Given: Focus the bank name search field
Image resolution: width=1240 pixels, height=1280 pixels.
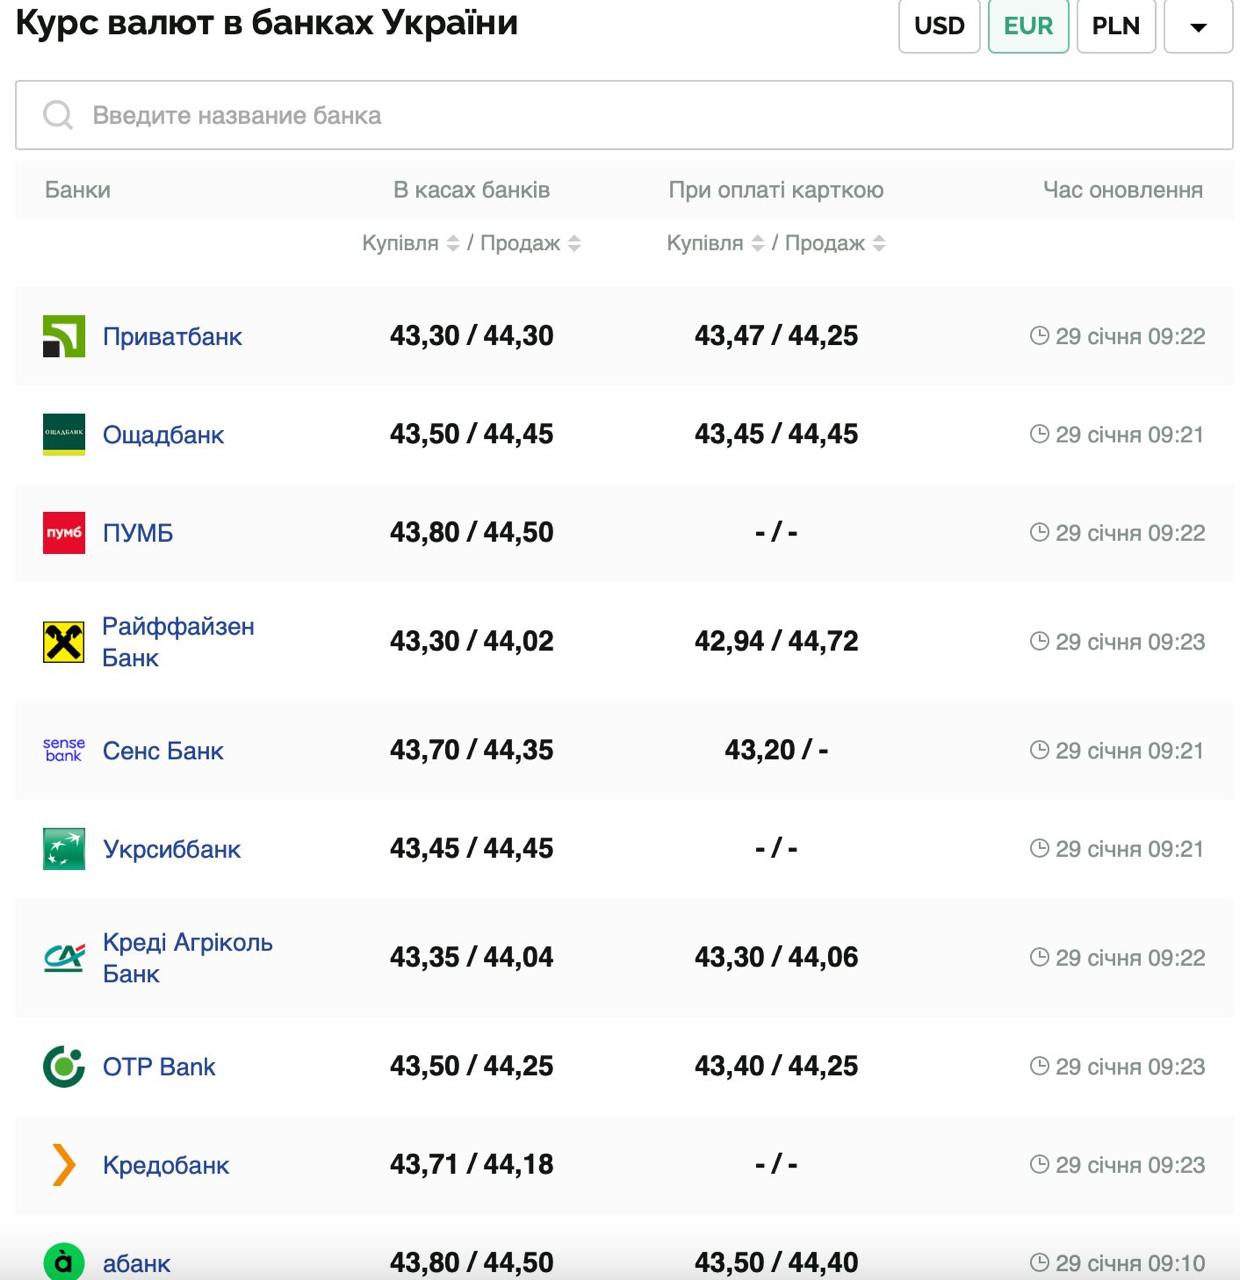Looking at the screenshot, I should point(624,115).
